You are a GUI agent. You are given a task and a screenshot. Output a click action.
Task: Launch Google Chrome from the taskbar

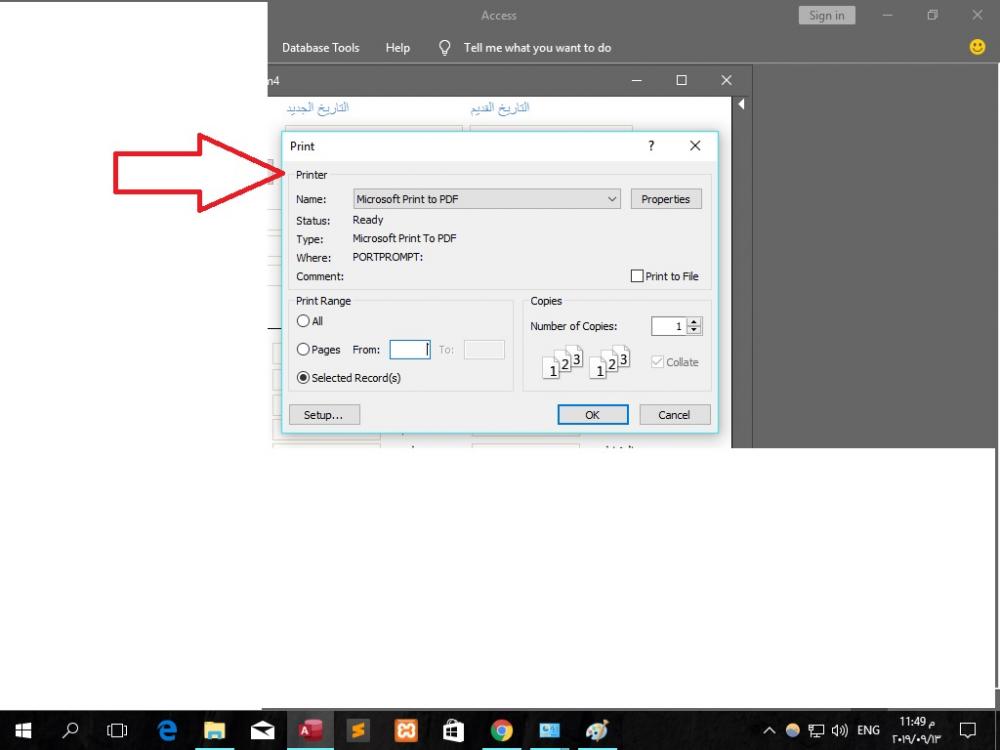[x=501, y=730]
